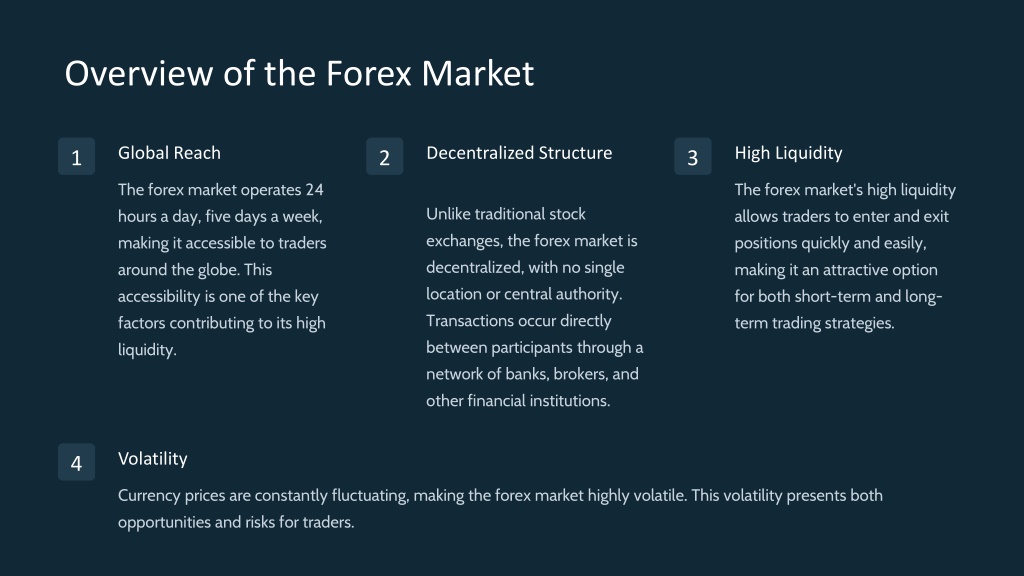Click 'opportunities and risks for traders' text
Viewport: 1024px width, 576px height.
(236, 522)
